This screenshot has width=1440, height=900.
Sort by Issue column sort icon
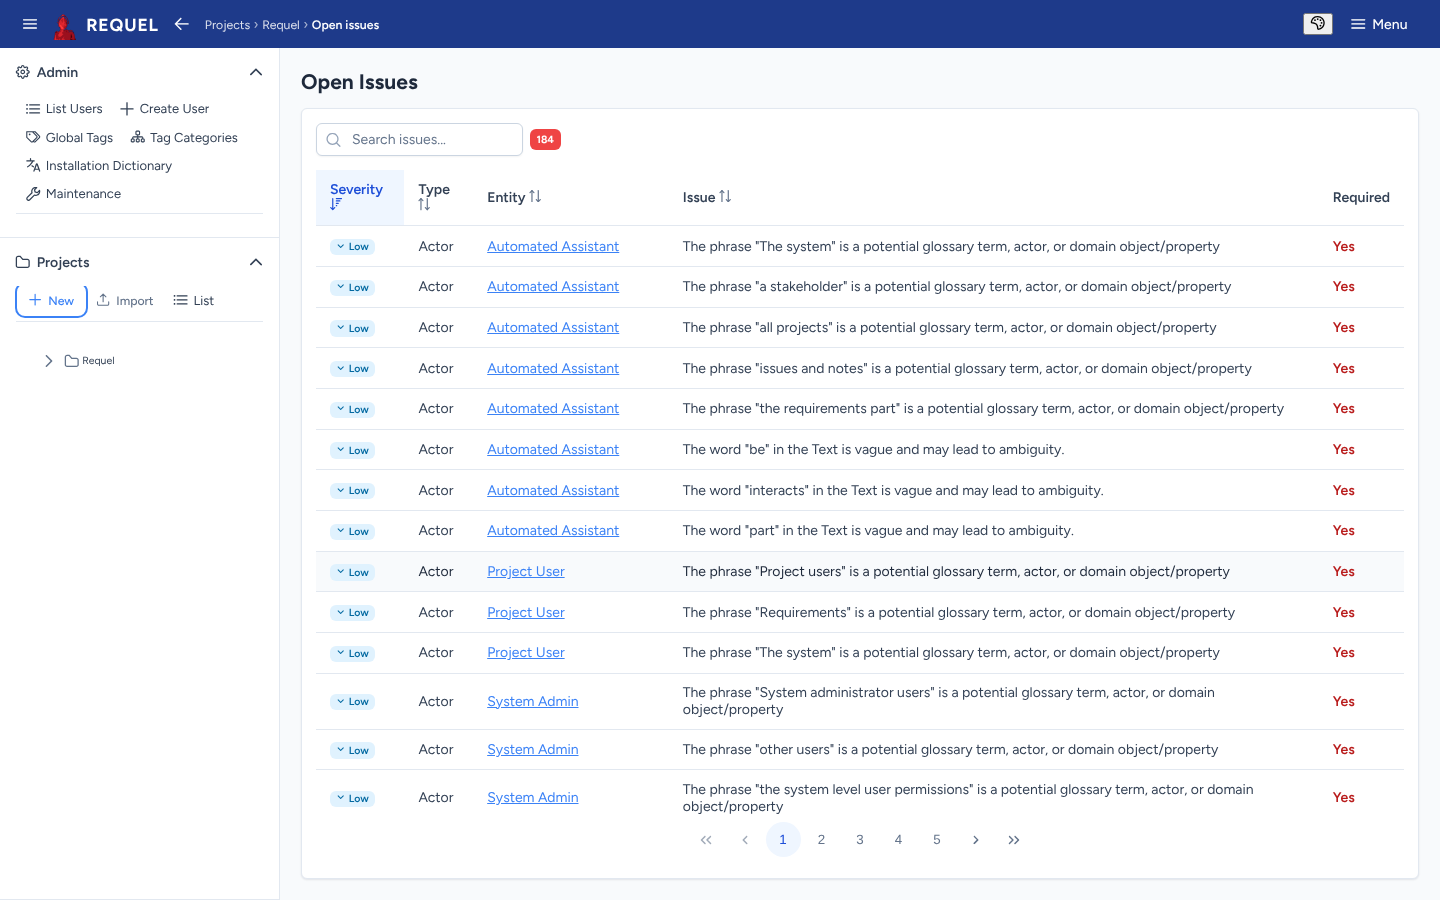click(725, 197)
